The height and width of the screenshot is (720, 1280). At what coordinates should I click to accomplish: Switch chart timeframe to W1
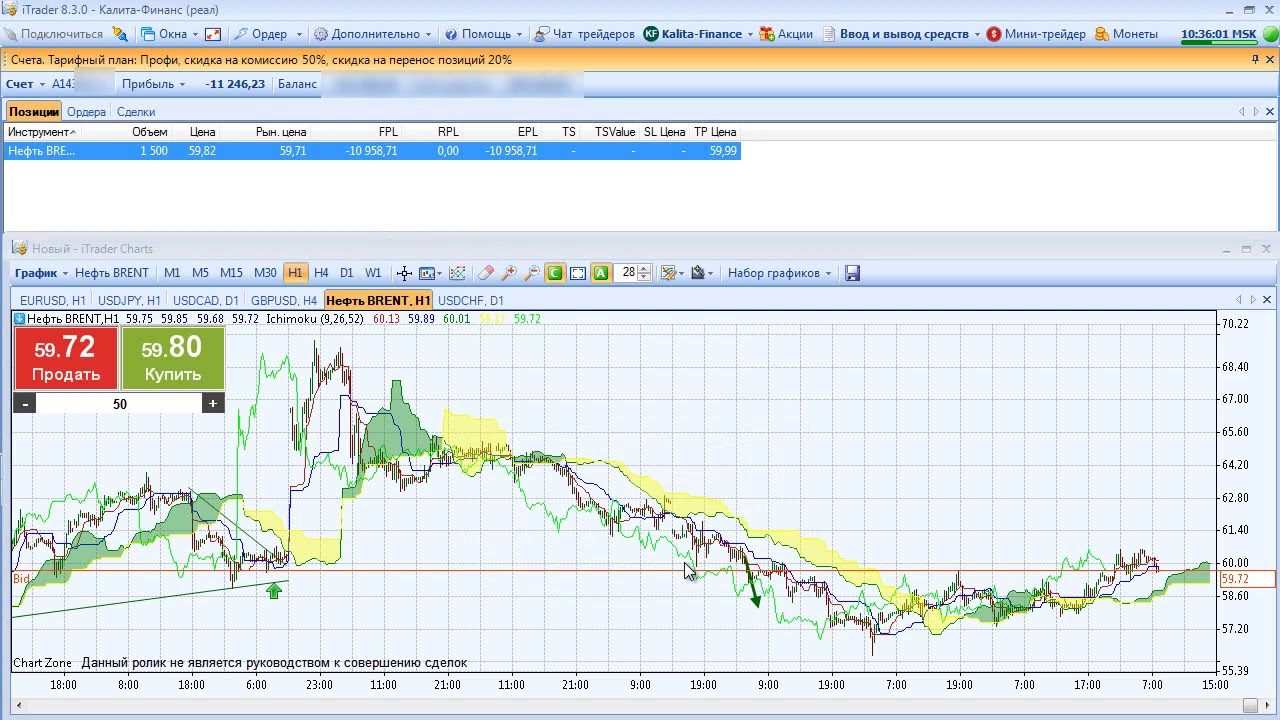[373, 273]
